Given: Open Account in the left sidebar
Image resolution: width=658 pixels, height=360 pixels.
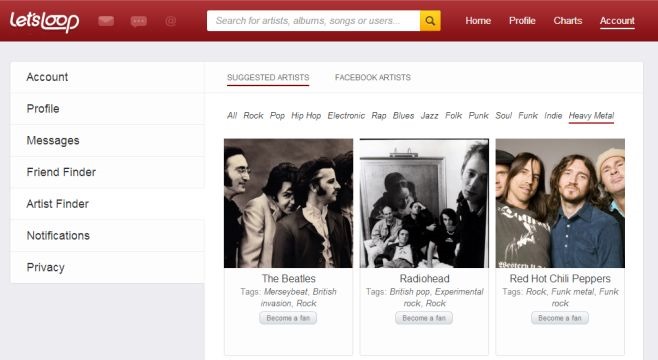Looking at the screenshot, I should 107,77.
